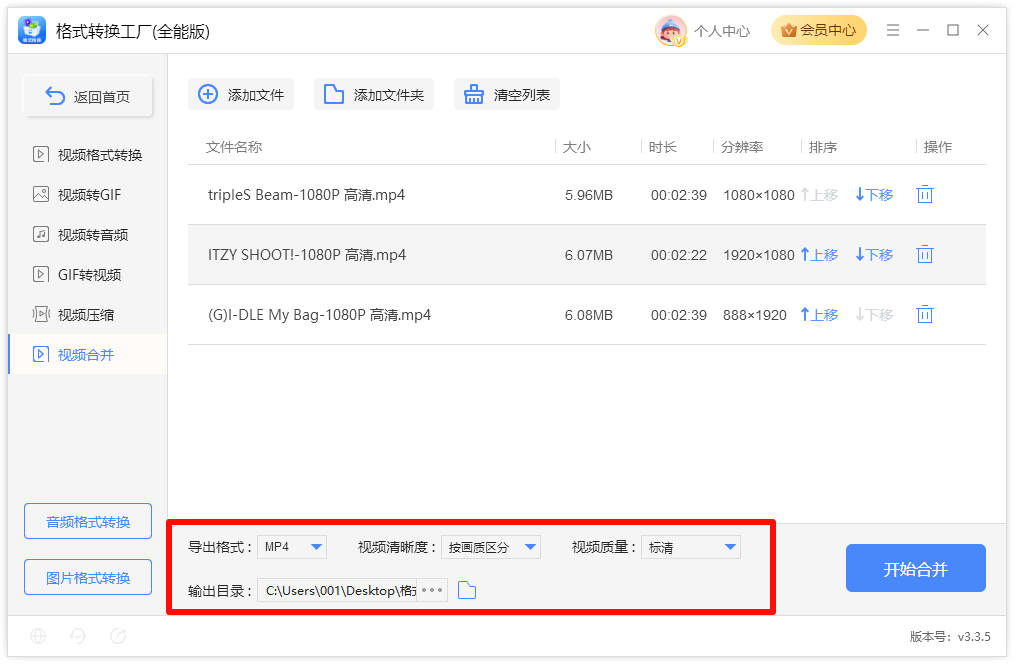Viewport: 1014px width, 664px height.
Task: Click the customer service icon in bottom bar
Action: (78, 636)
